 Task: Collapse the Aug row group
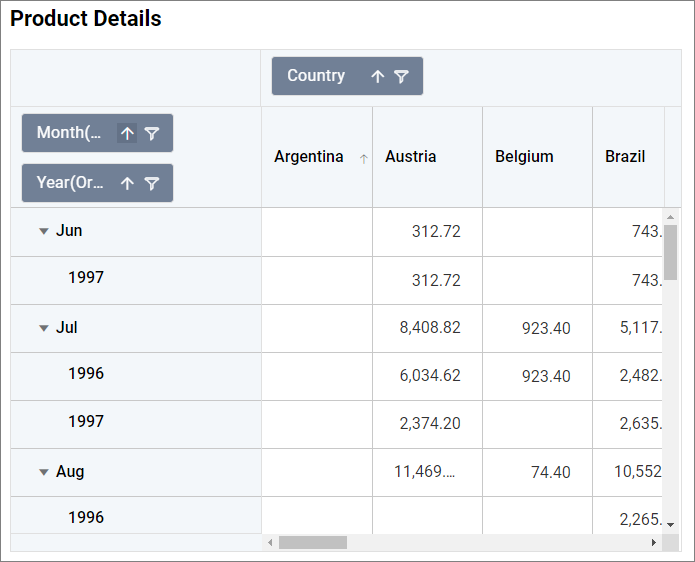[x=43, y=472]
